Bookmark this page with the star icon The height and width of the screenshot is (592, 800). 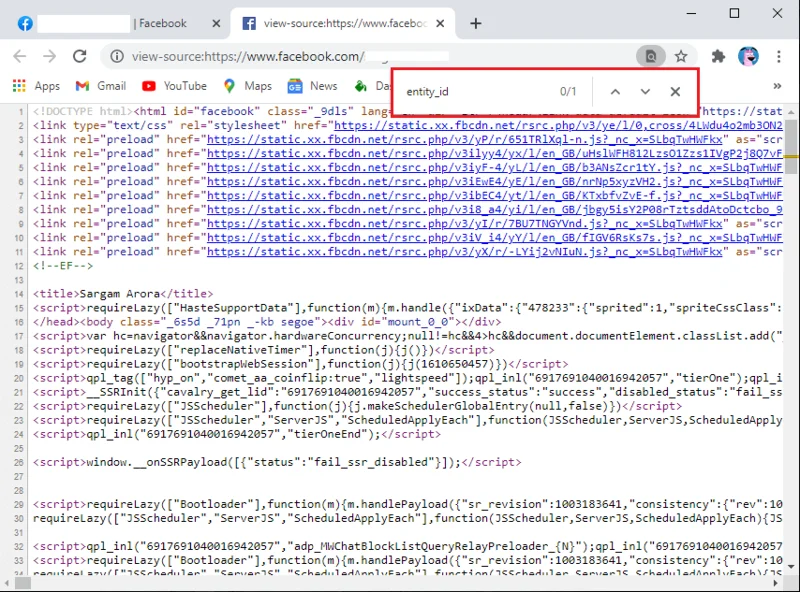pyautogui.click(x=681, y=57)
